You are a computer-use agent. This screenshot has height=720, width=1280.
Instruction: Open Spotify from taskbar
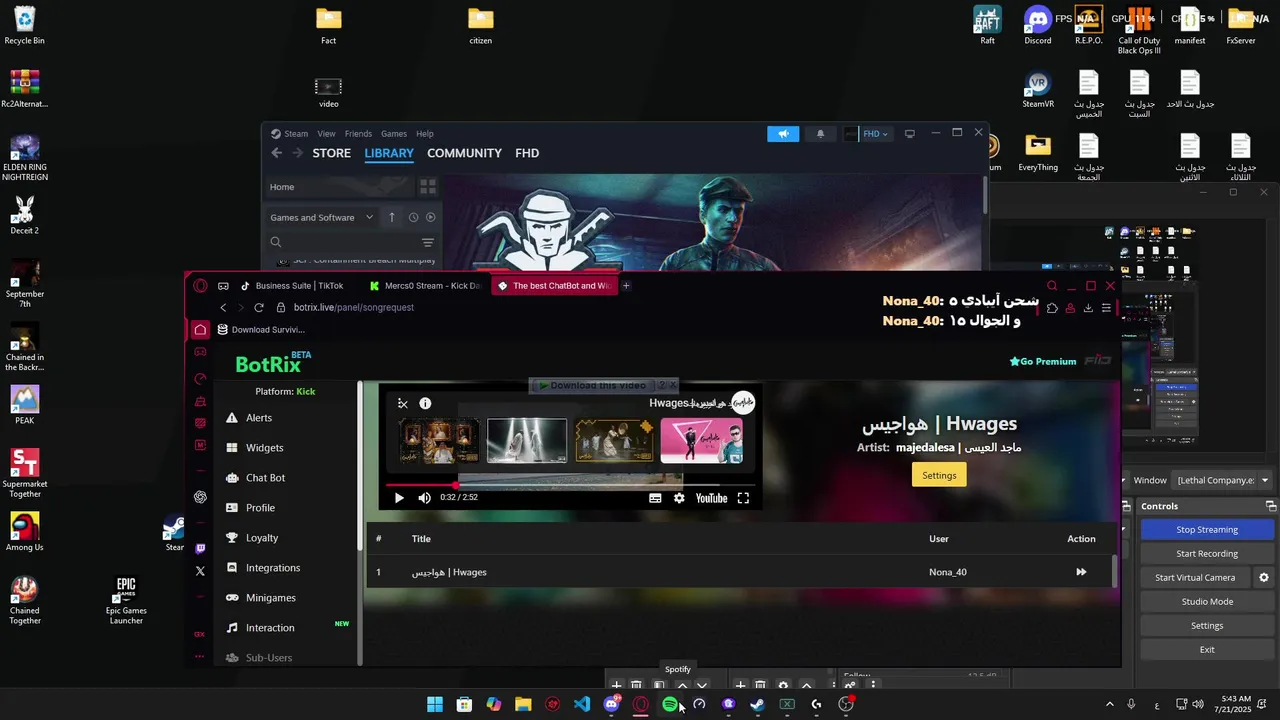coord(670,704)
